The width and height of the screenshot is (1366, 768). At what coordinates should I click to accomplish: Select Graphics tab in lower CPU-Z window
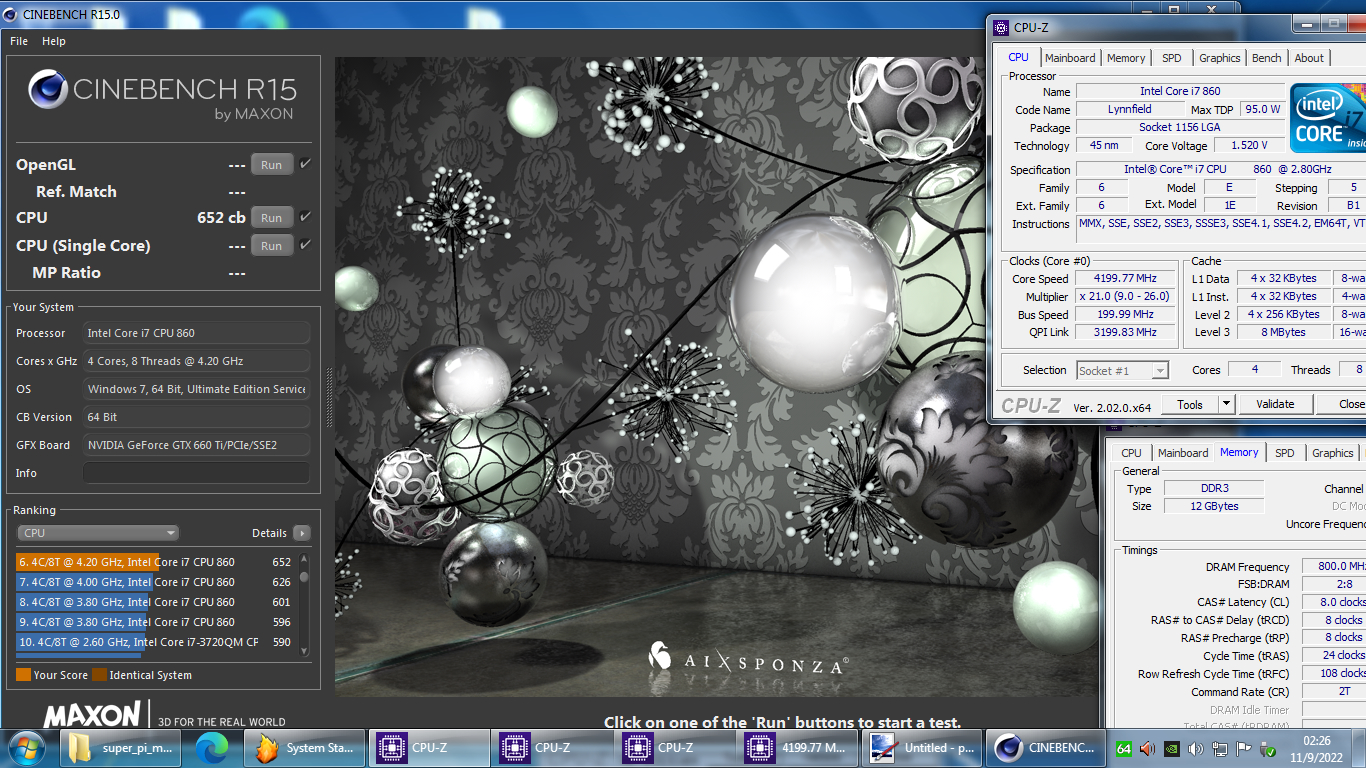tap(1332, 453)
